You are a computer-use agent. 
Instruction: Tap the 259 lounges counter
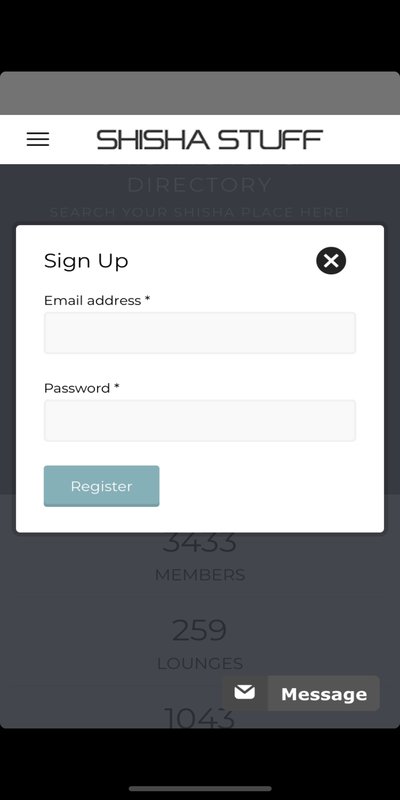pos(199,631)
